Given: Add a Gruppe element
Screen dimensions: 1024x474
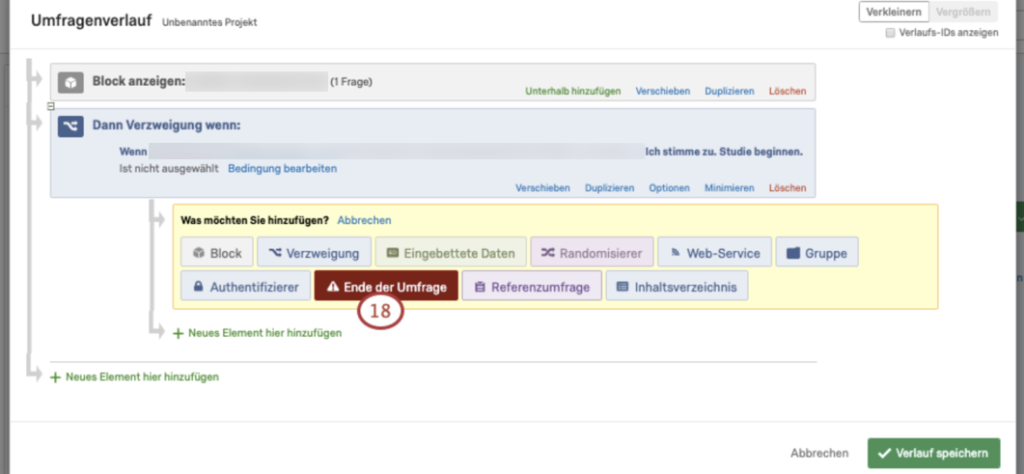Looking at the screenshot, I should (x=817, y=253).
